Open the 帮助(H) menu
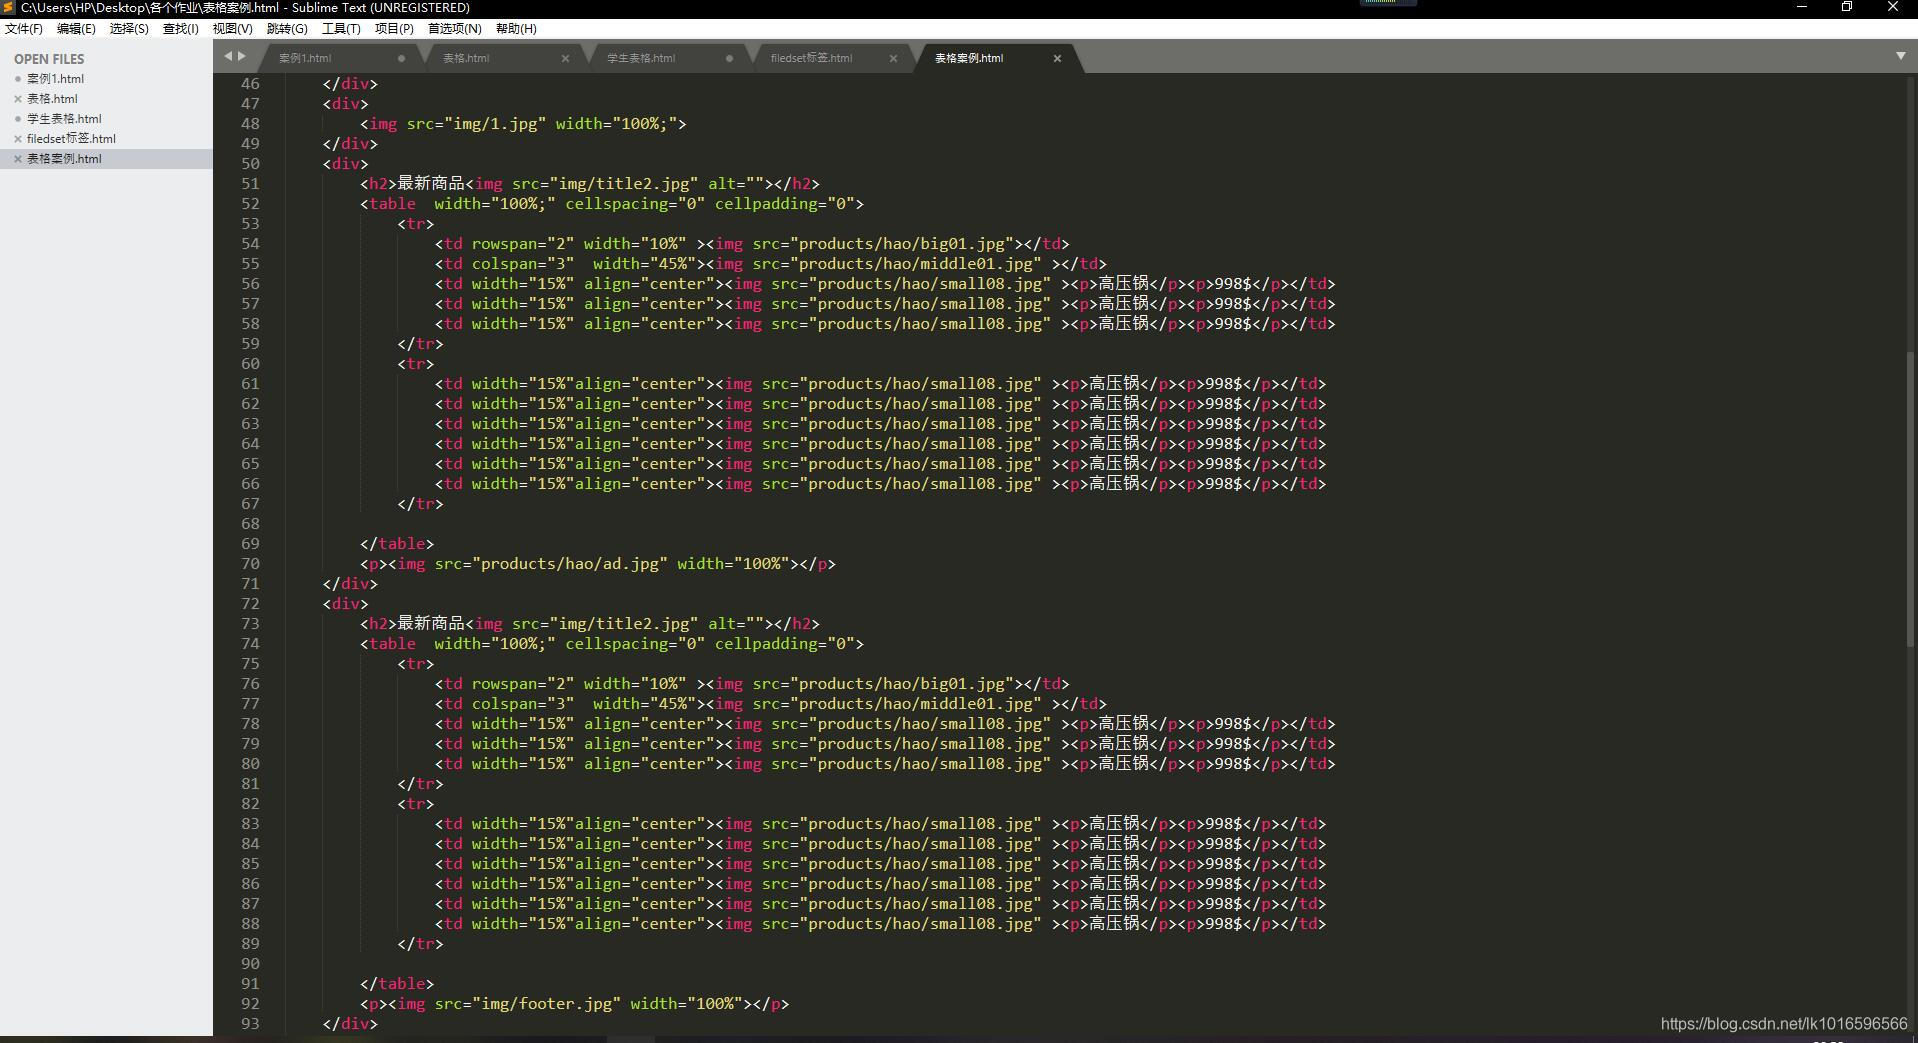This screenshot has width=1918, height=1043. click(516, 28)
